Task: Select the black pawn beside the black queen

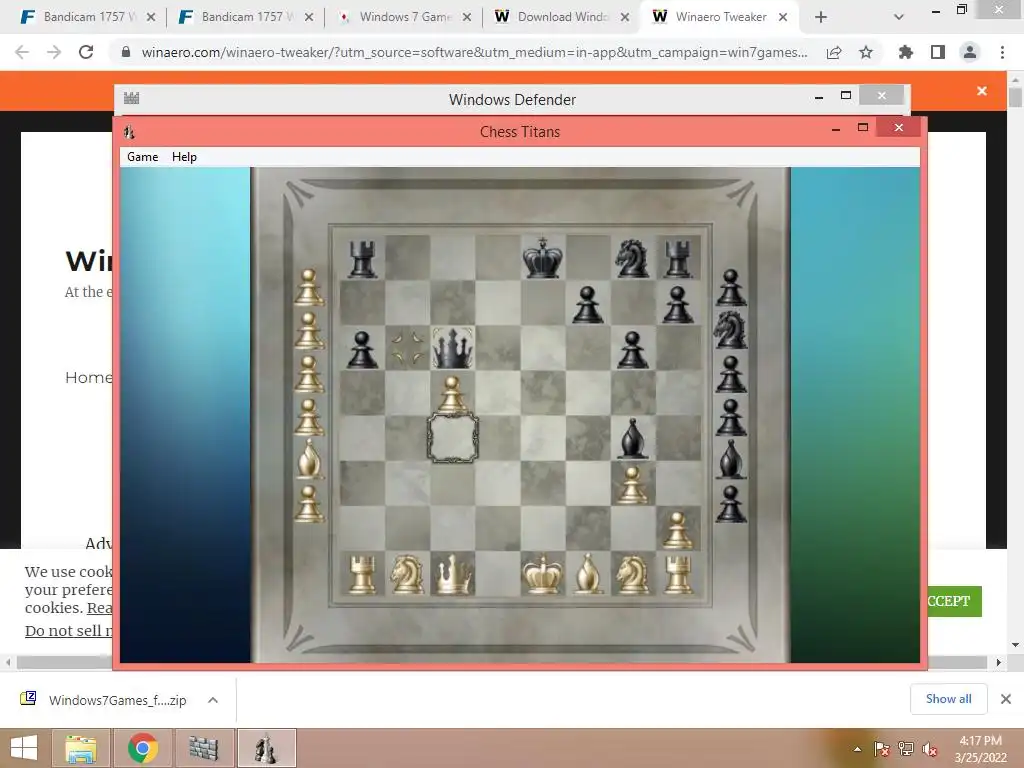Action: click(x=363, y=349)
